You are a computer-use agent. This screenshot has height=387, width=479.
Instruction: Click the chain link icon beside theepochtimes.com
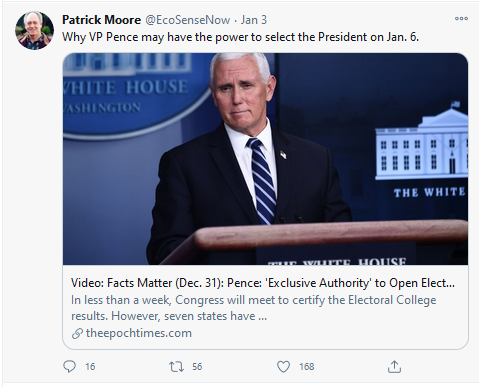pyautogui.click(x=77, y=333)
